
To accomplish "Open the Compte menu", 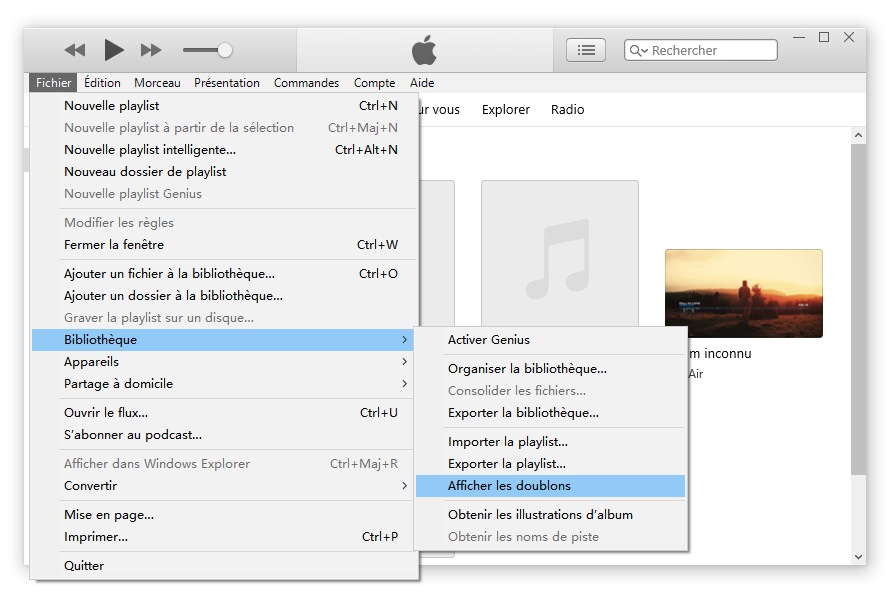I will [374, 83].
